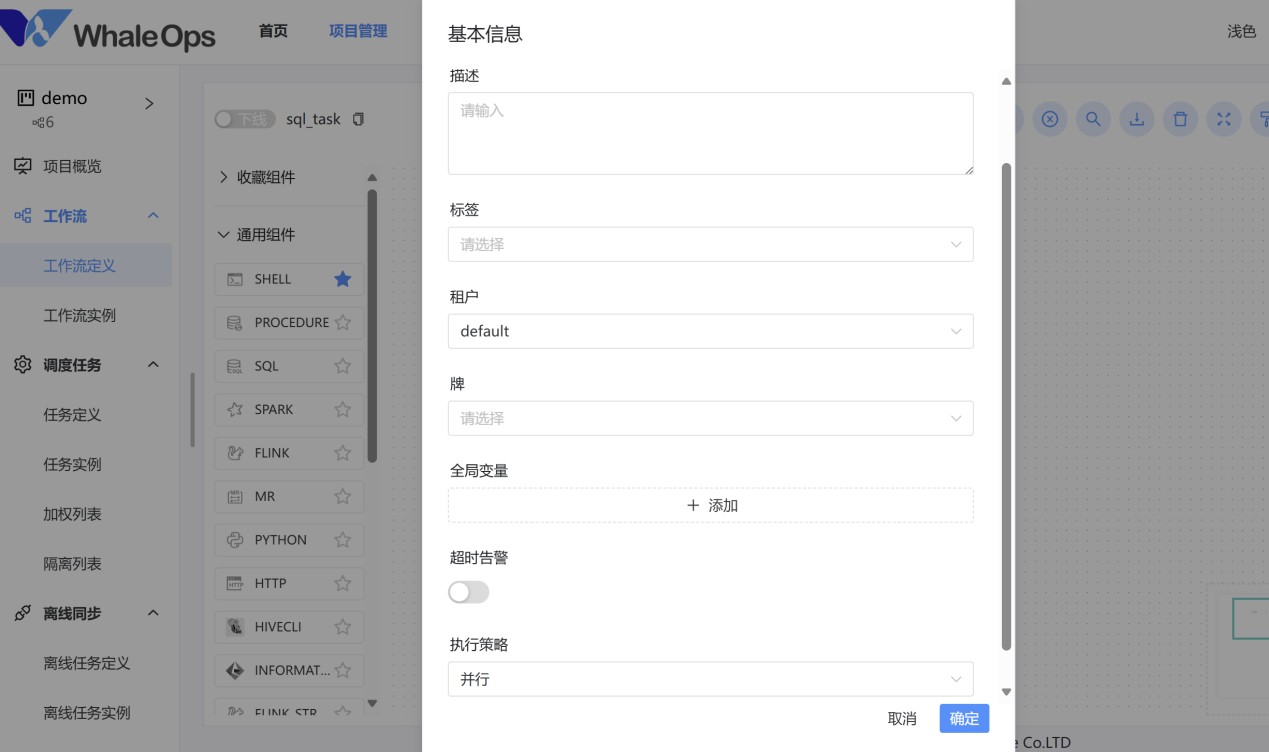Click the 描述 description input field
The width and height of the screenshot is (1269, 752).
(710, 133)
